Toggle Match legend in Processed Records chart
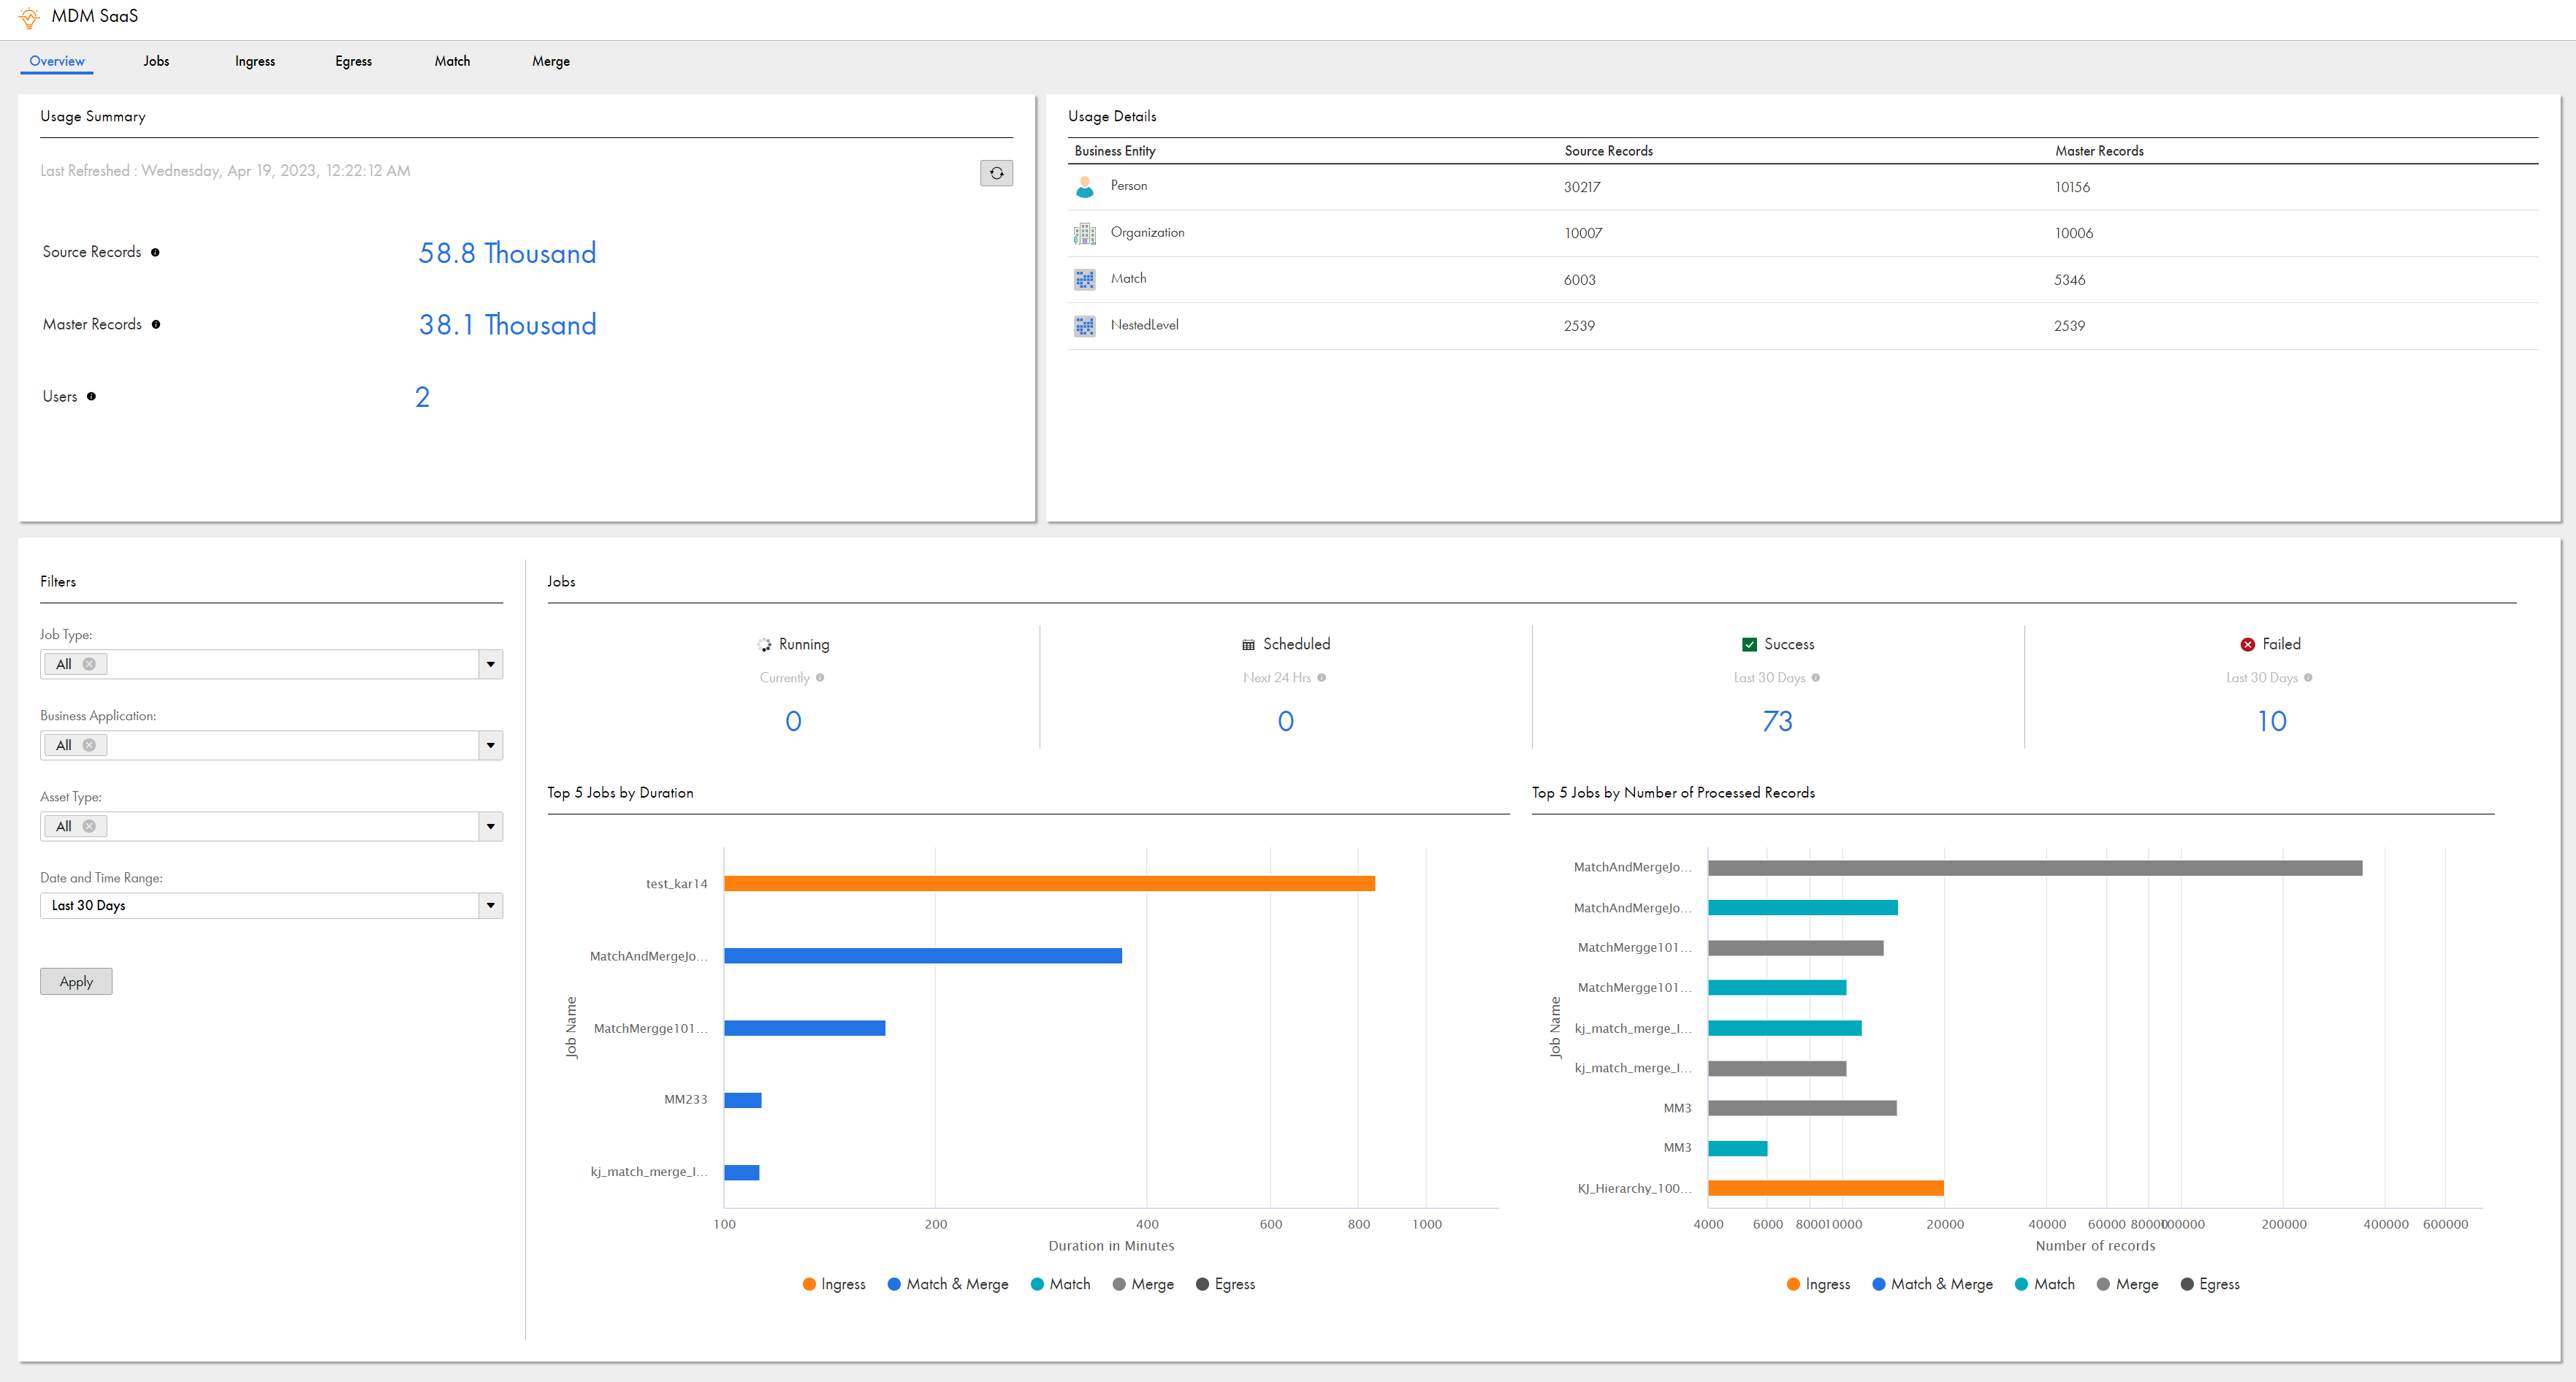 pos(2044,1284)
